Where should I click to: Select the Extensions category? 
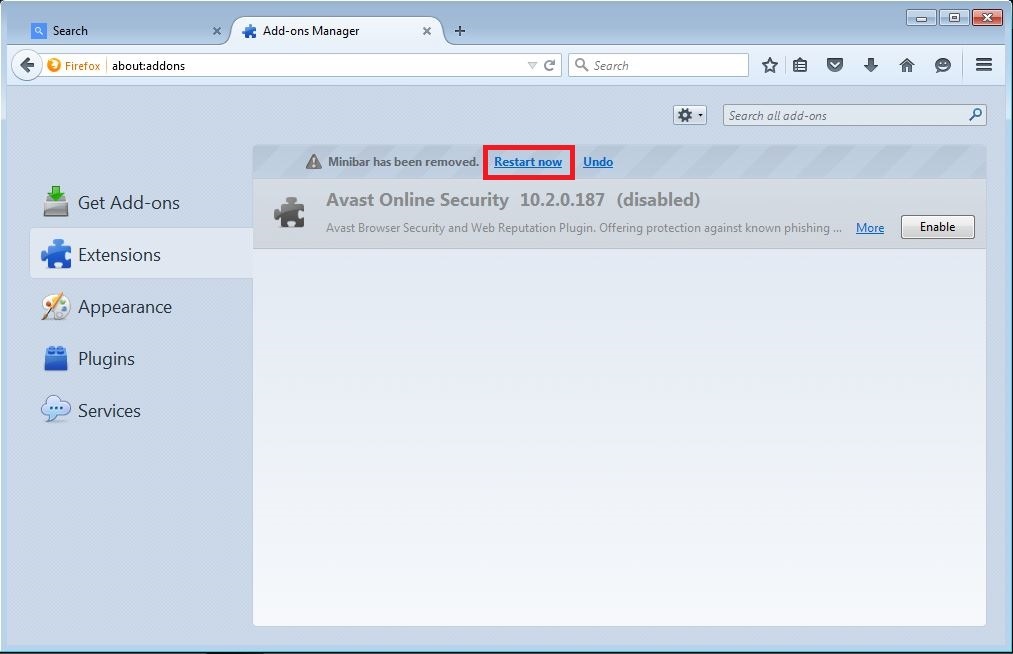pyautogui.click(x=141, y=254)
